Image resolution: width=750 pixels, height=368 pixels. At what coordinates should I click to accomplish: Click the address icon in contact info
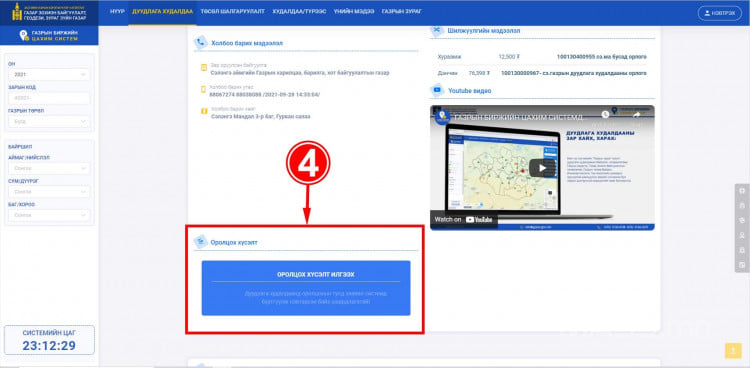(x=204, y=112)
